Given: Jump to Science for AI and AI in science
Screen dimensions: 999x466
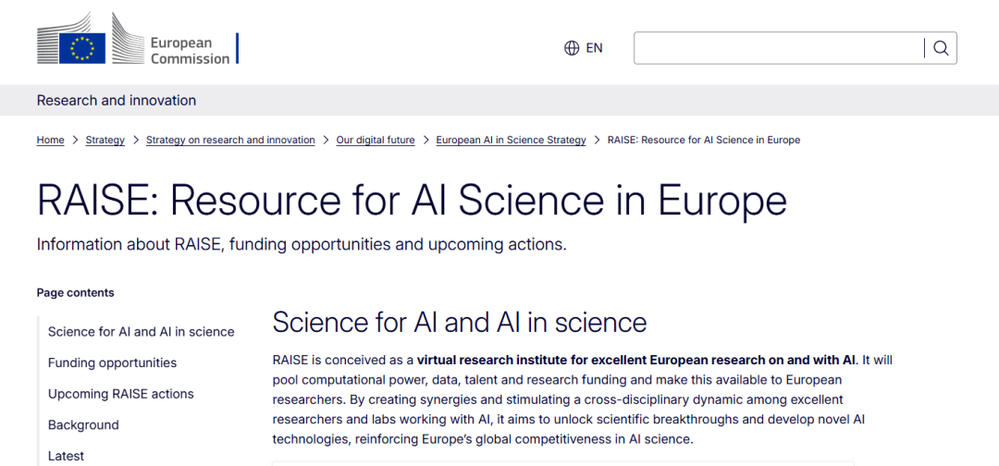Looking at the screenshot, I should [x=141, y=331].
